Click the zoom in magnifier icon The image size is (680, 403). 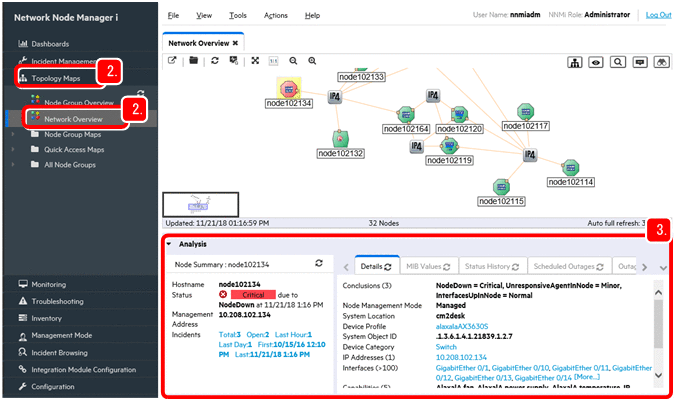point(312,62)
